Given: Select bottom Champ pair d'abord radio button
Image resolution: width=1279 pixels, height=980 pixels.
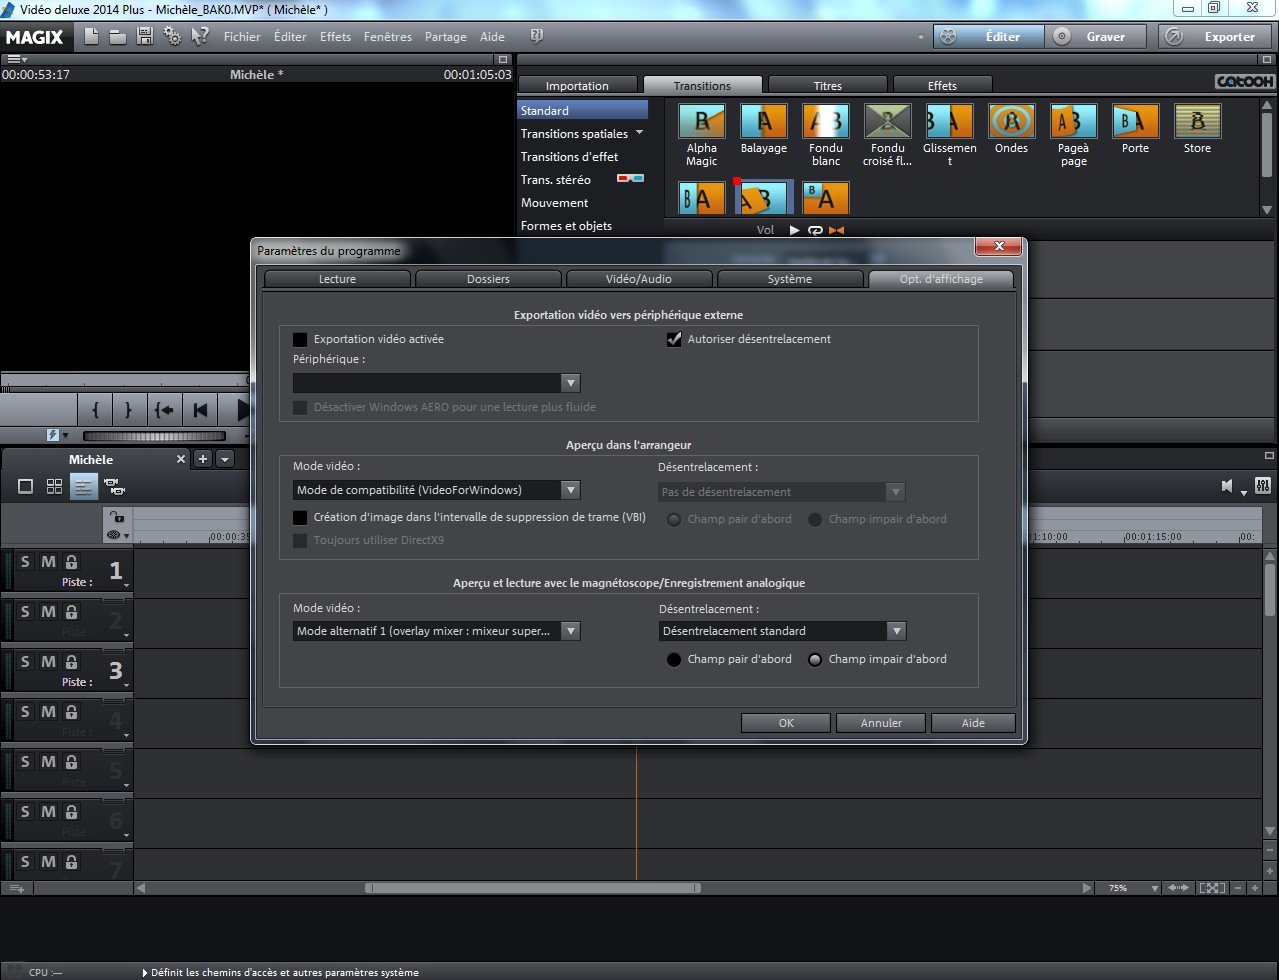Looking at the screenshot, I should tap(674, 659).
